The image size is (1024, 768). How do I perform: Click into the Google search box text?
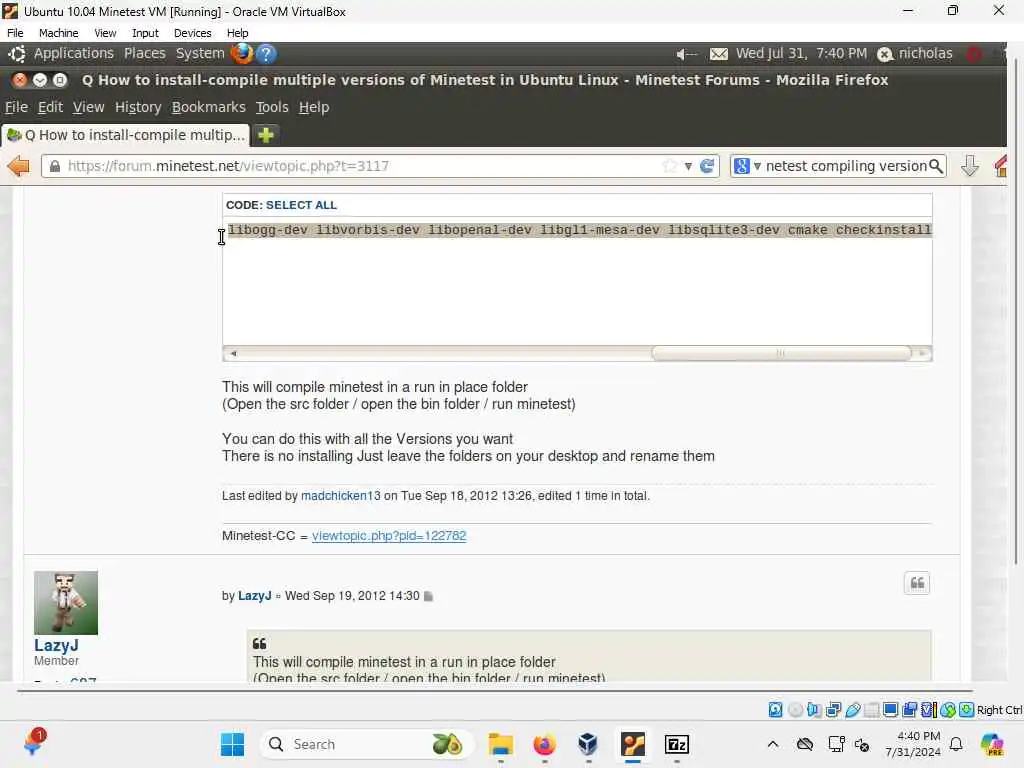point(846,166)
